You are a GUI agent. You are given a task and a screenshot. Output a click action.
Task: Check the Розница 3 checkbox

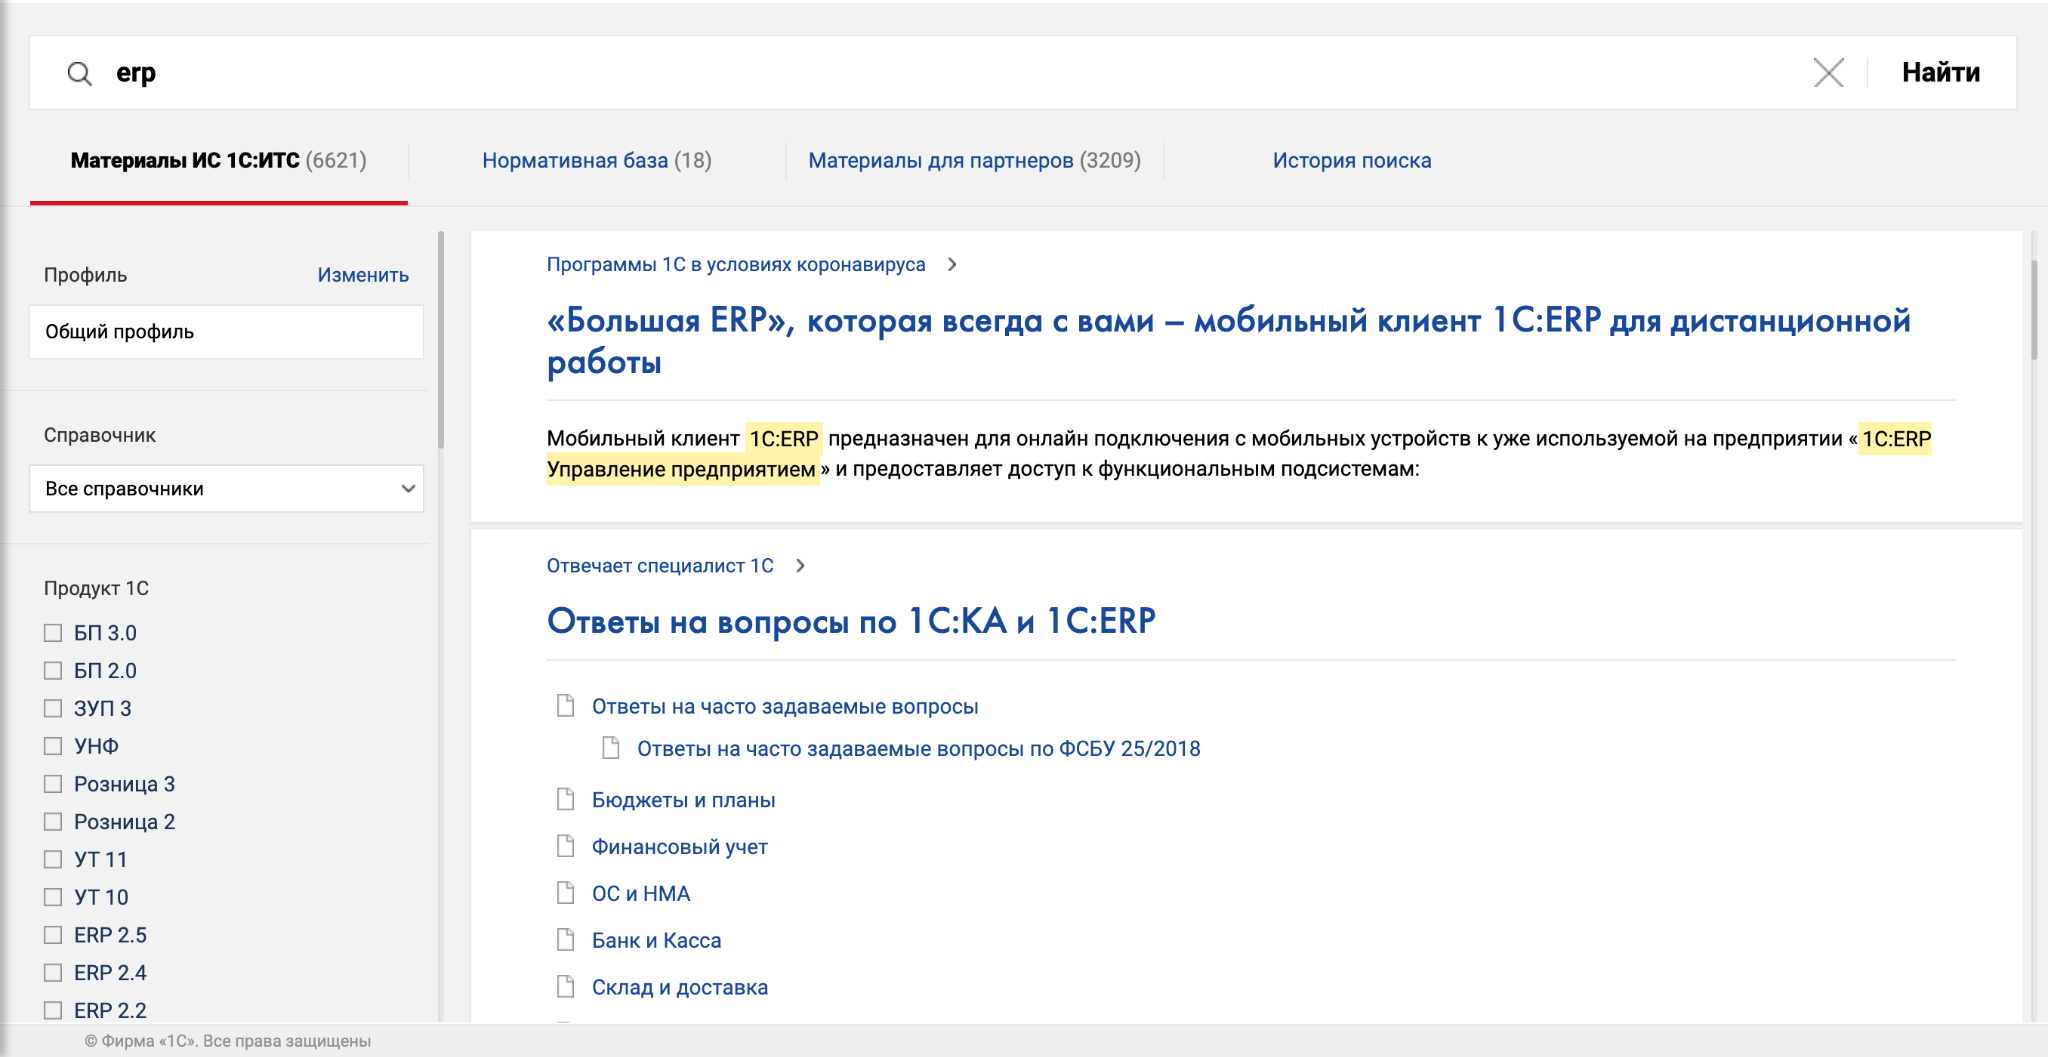[x=53, y=784]
